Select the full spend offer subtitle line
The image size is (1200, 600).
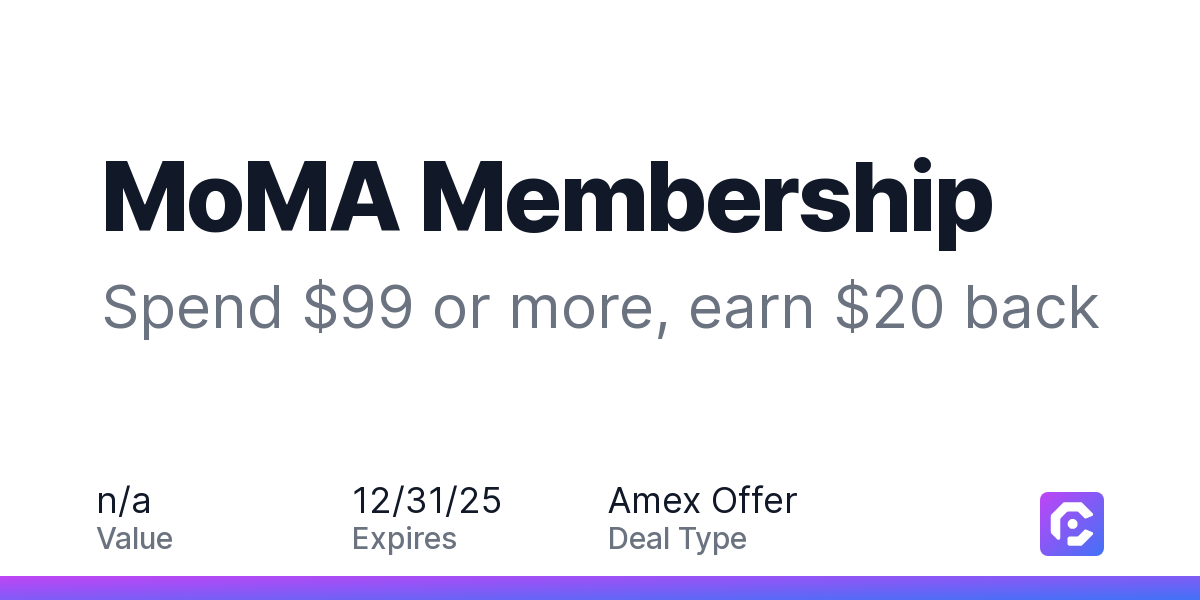(x=600, y=307)
